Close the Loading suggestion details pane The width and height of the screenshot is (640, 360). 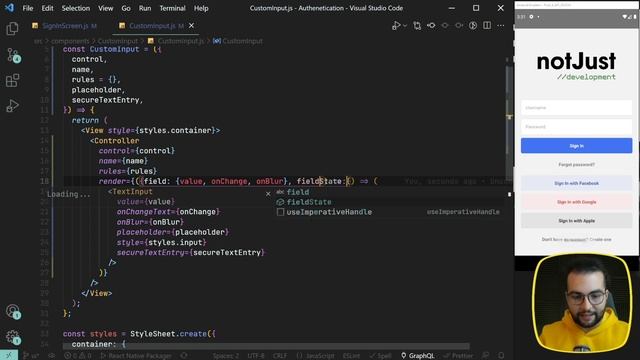[268, 194]
